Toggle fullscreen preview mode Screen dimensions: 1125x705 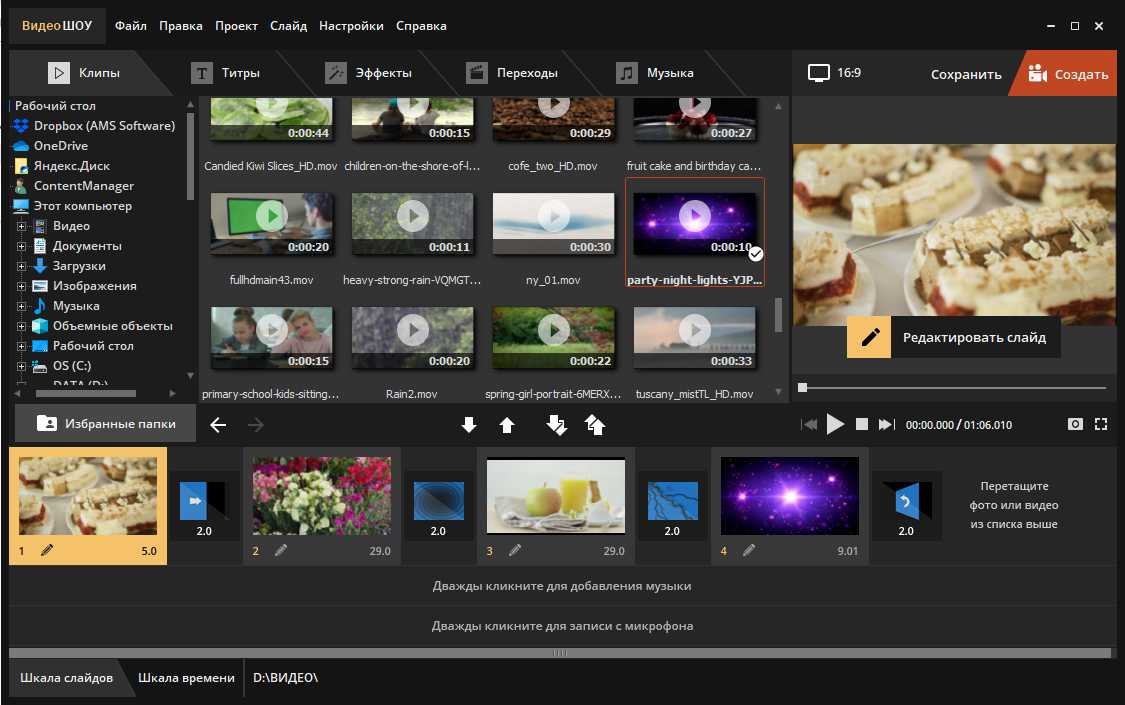[1101, 424]
